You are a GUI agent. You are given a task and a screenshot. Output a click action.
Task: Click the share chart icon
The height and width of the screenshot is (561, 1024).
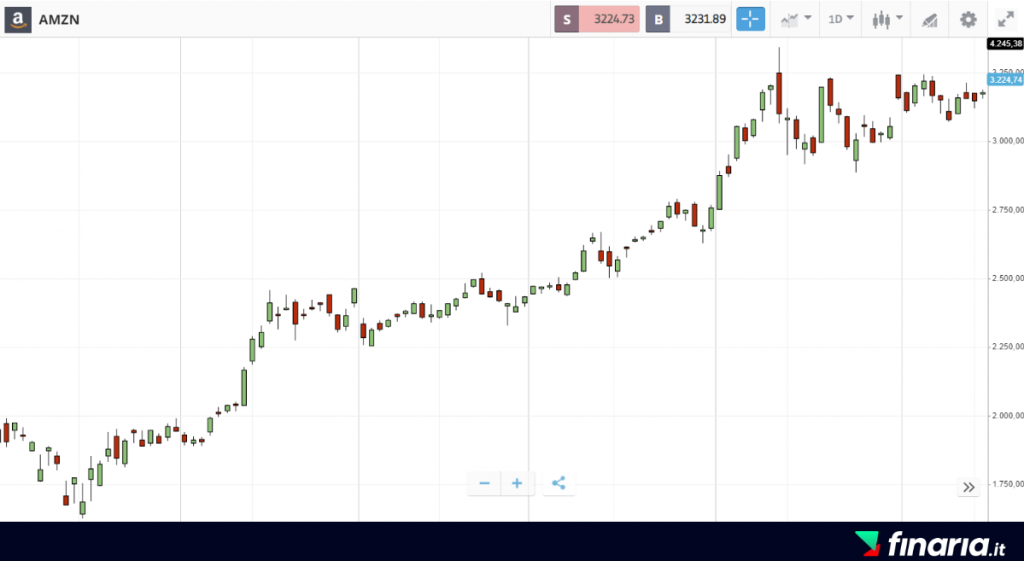(x=558, y=483)
